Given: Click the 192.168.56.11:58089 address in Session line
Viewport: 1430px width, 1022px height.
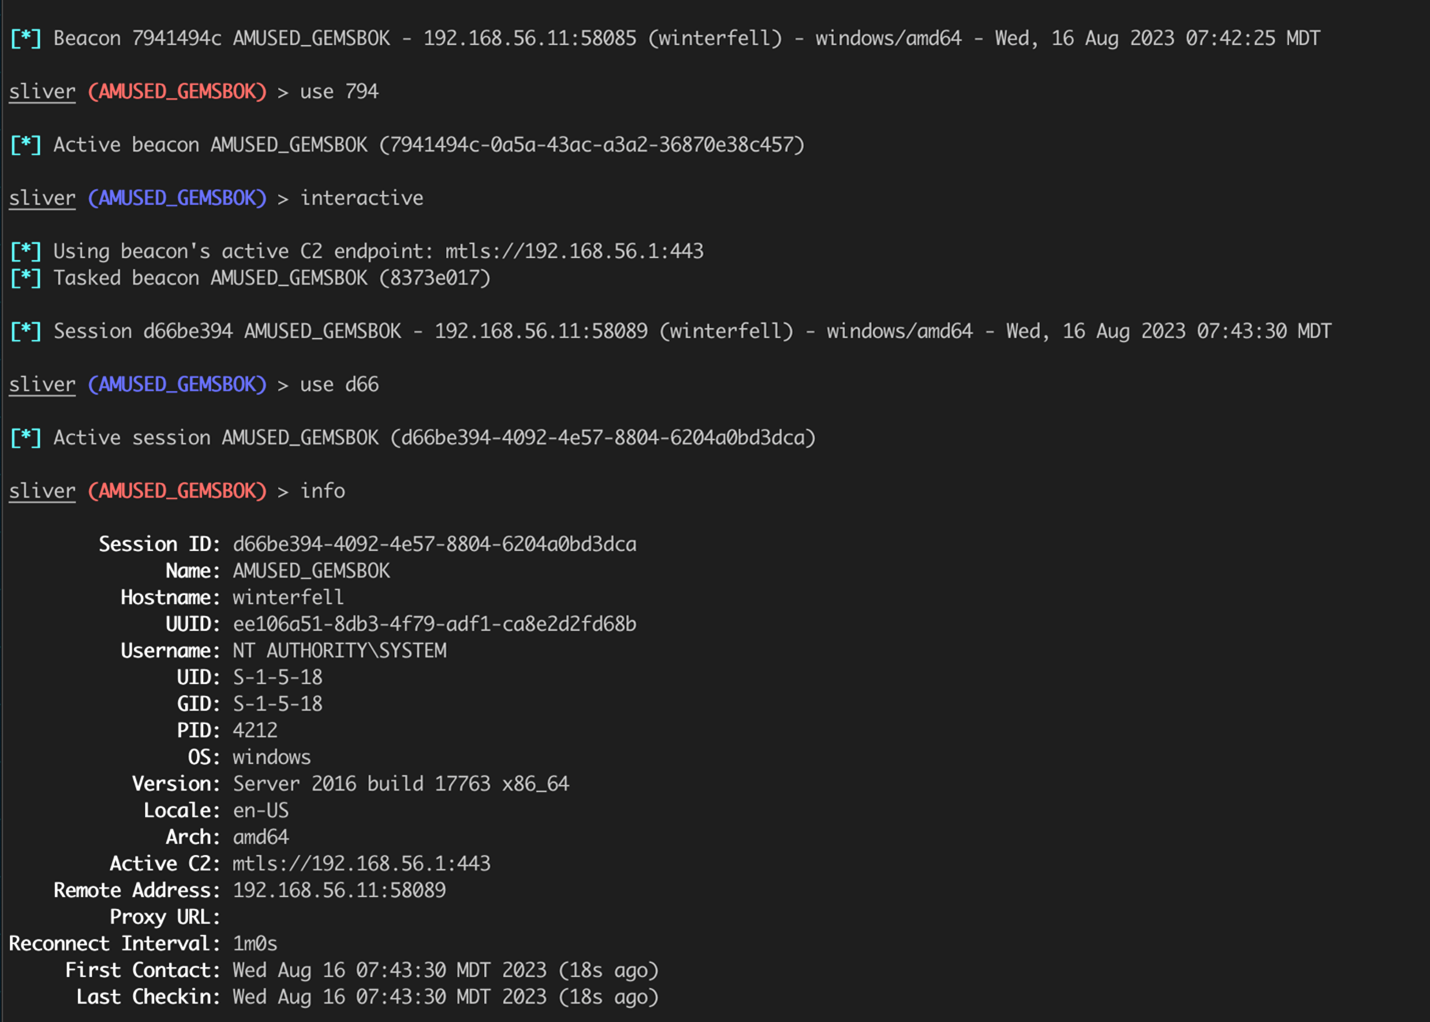Looking at the screenshot, I should click(x=541, y=331).
